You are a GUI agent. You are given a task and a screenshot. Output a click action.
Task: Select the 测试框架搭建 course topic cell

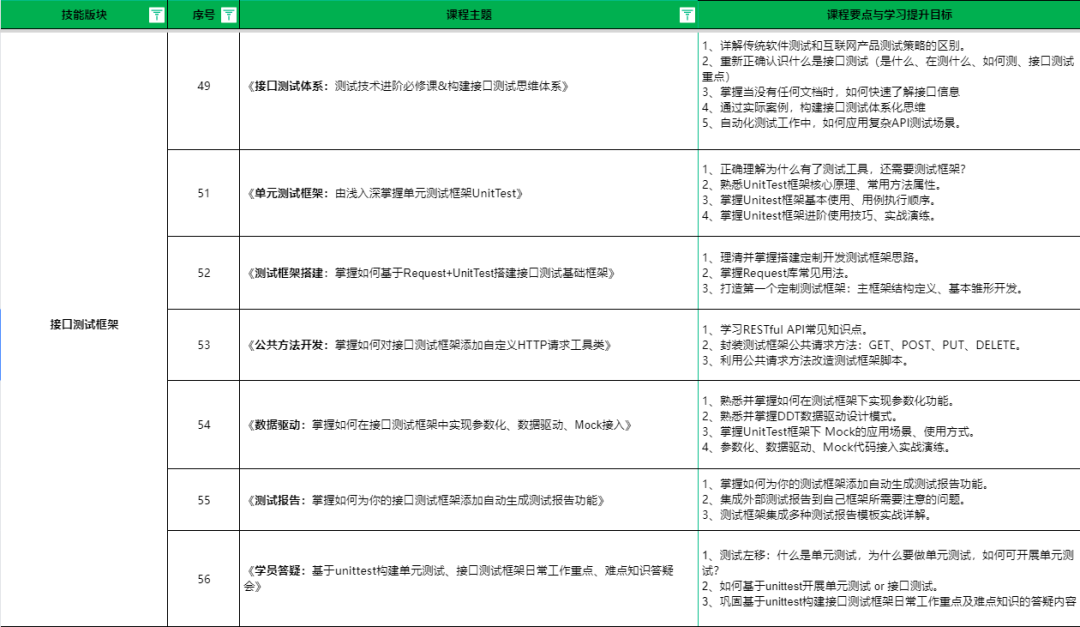469,273
